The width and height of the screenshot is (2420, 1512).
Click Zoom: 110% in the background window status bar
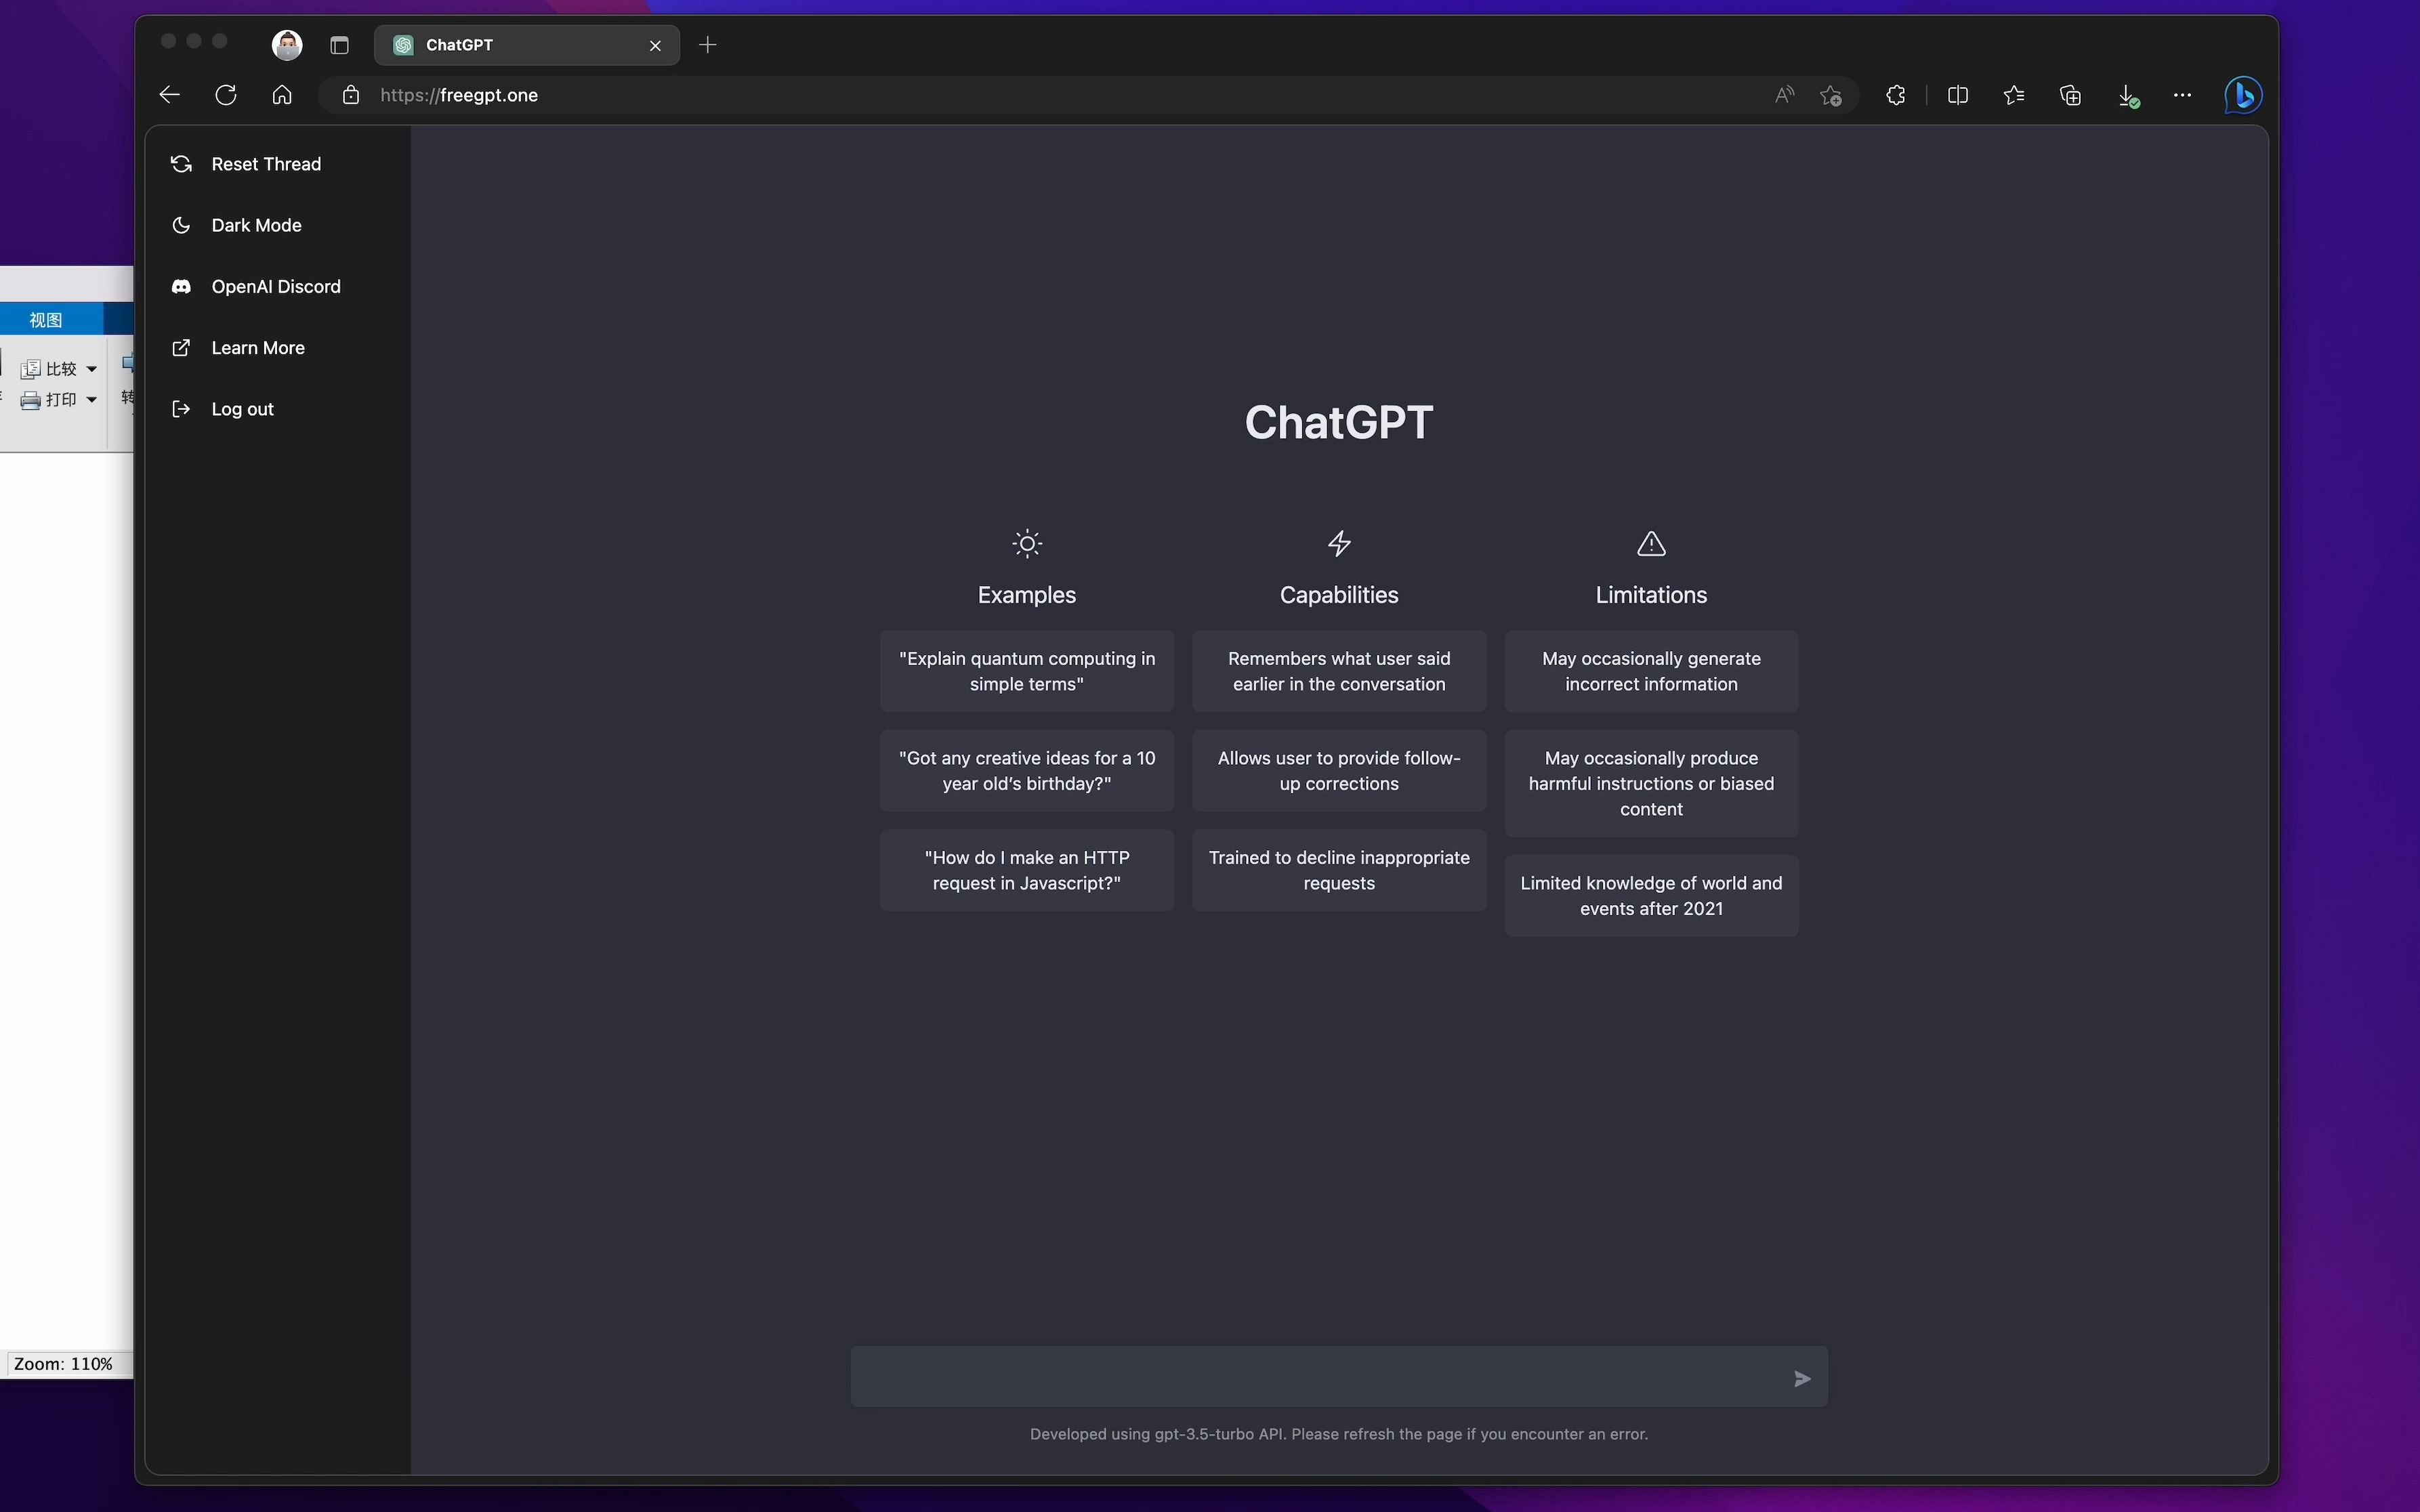click(63, 1364)
